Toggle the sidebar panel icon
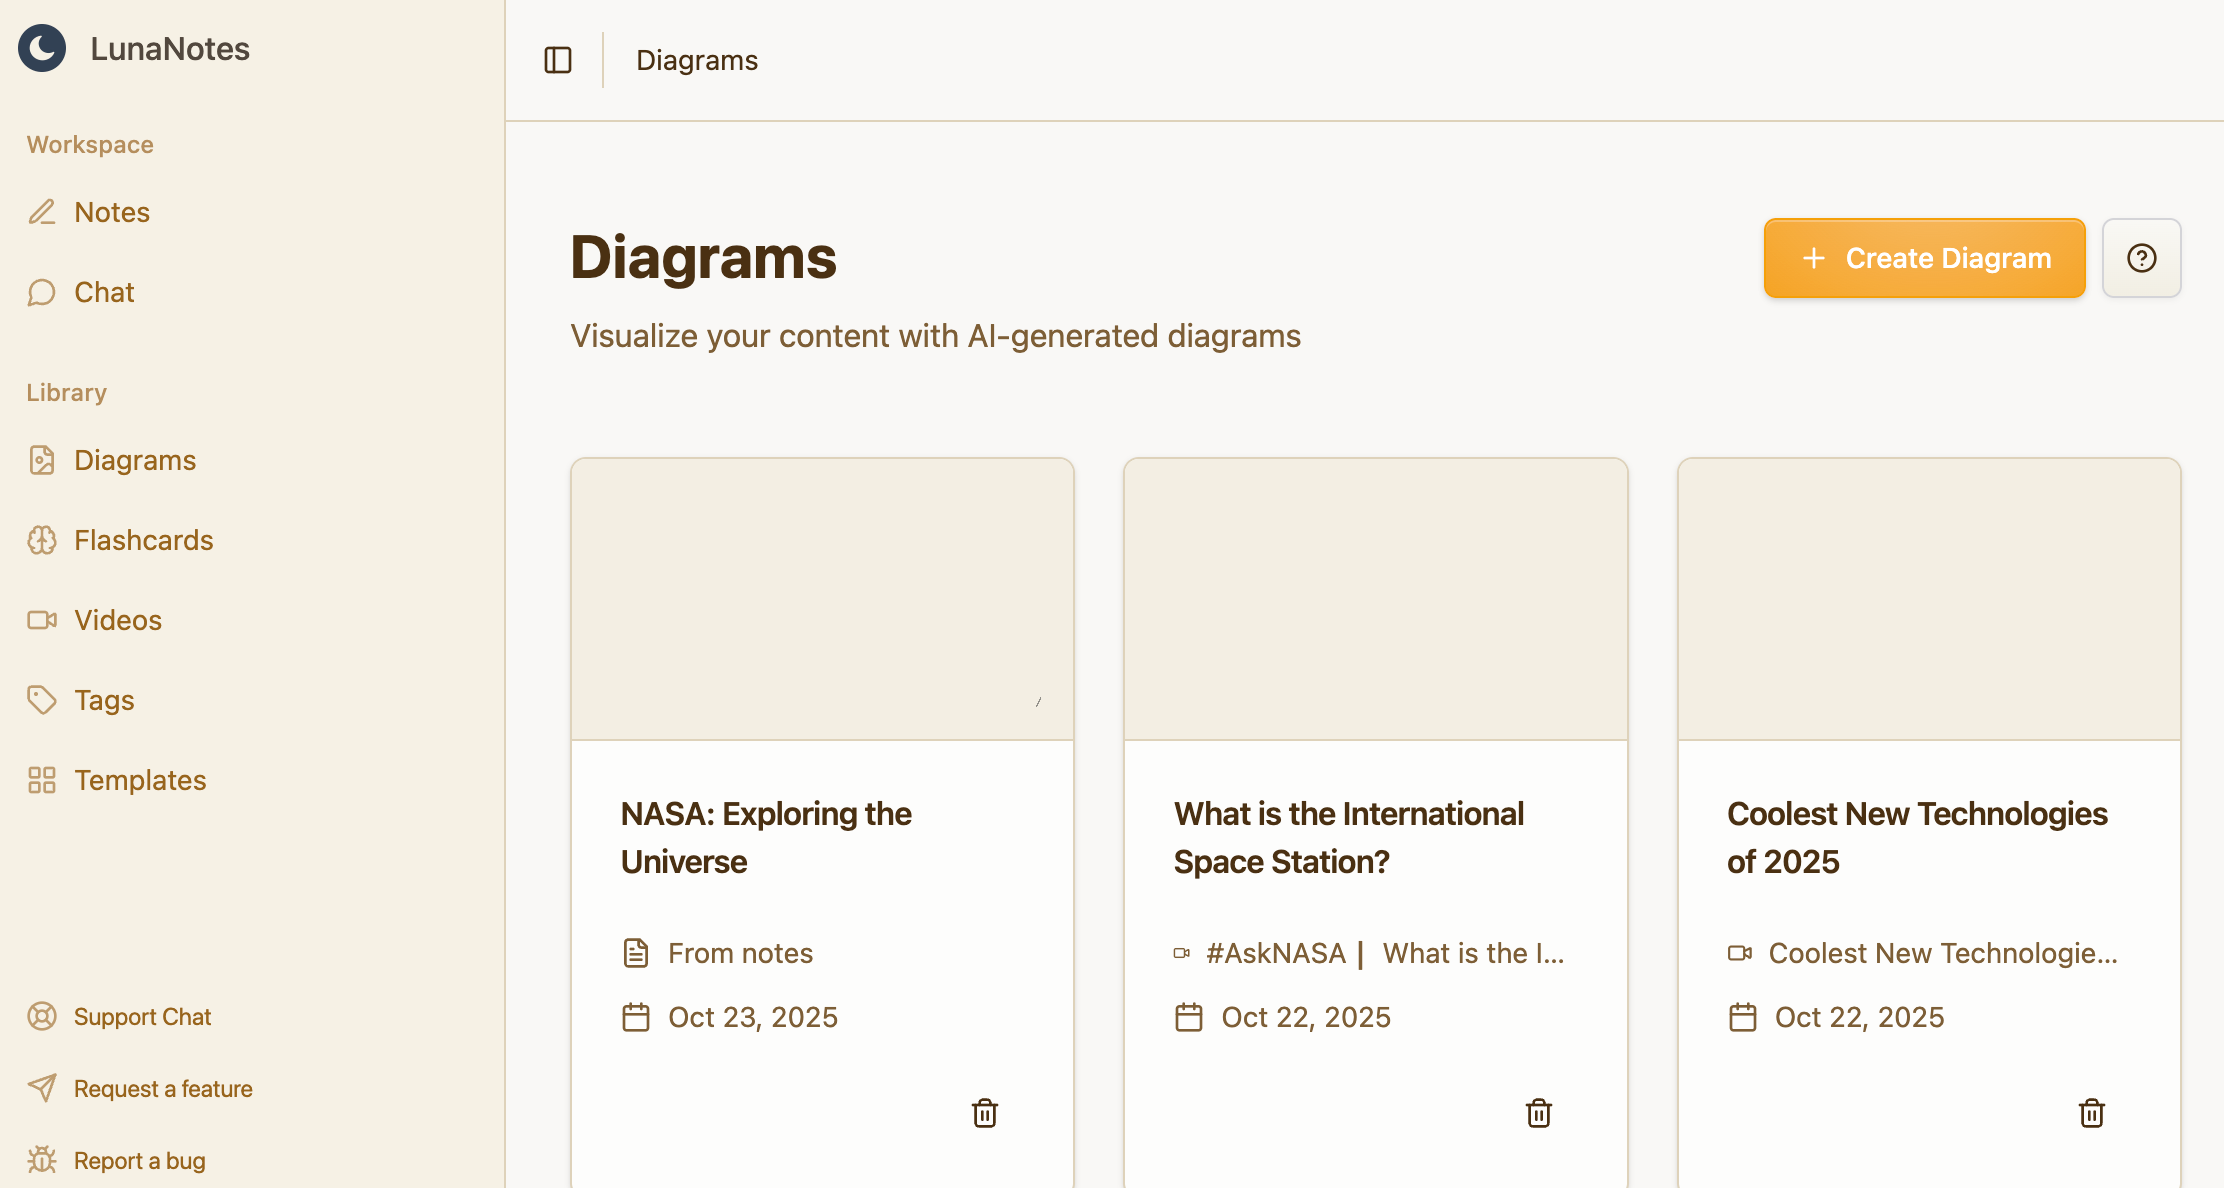 (558, 60)
